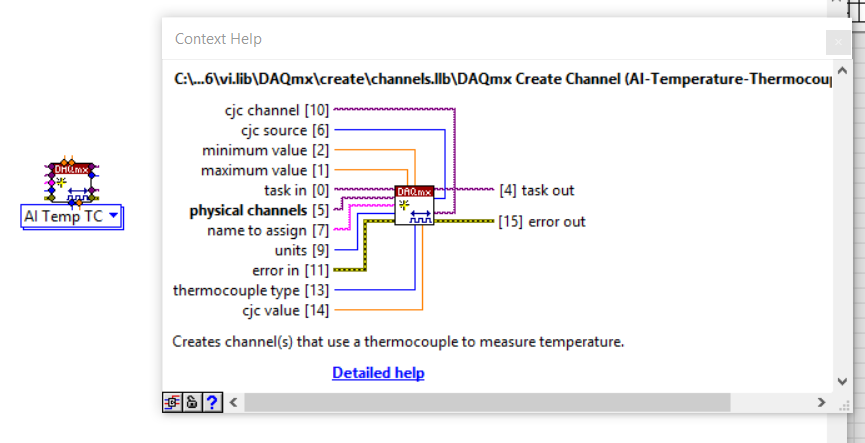Viewport: 865px width, 443px height.
Task: Click the horizontal scrollbar thumb
Action: pos(488,402)
